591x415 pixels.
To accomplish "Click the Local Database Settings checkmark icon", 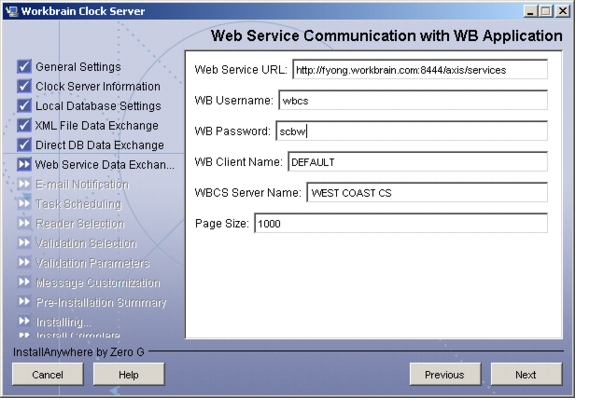I will coord(24,106).
